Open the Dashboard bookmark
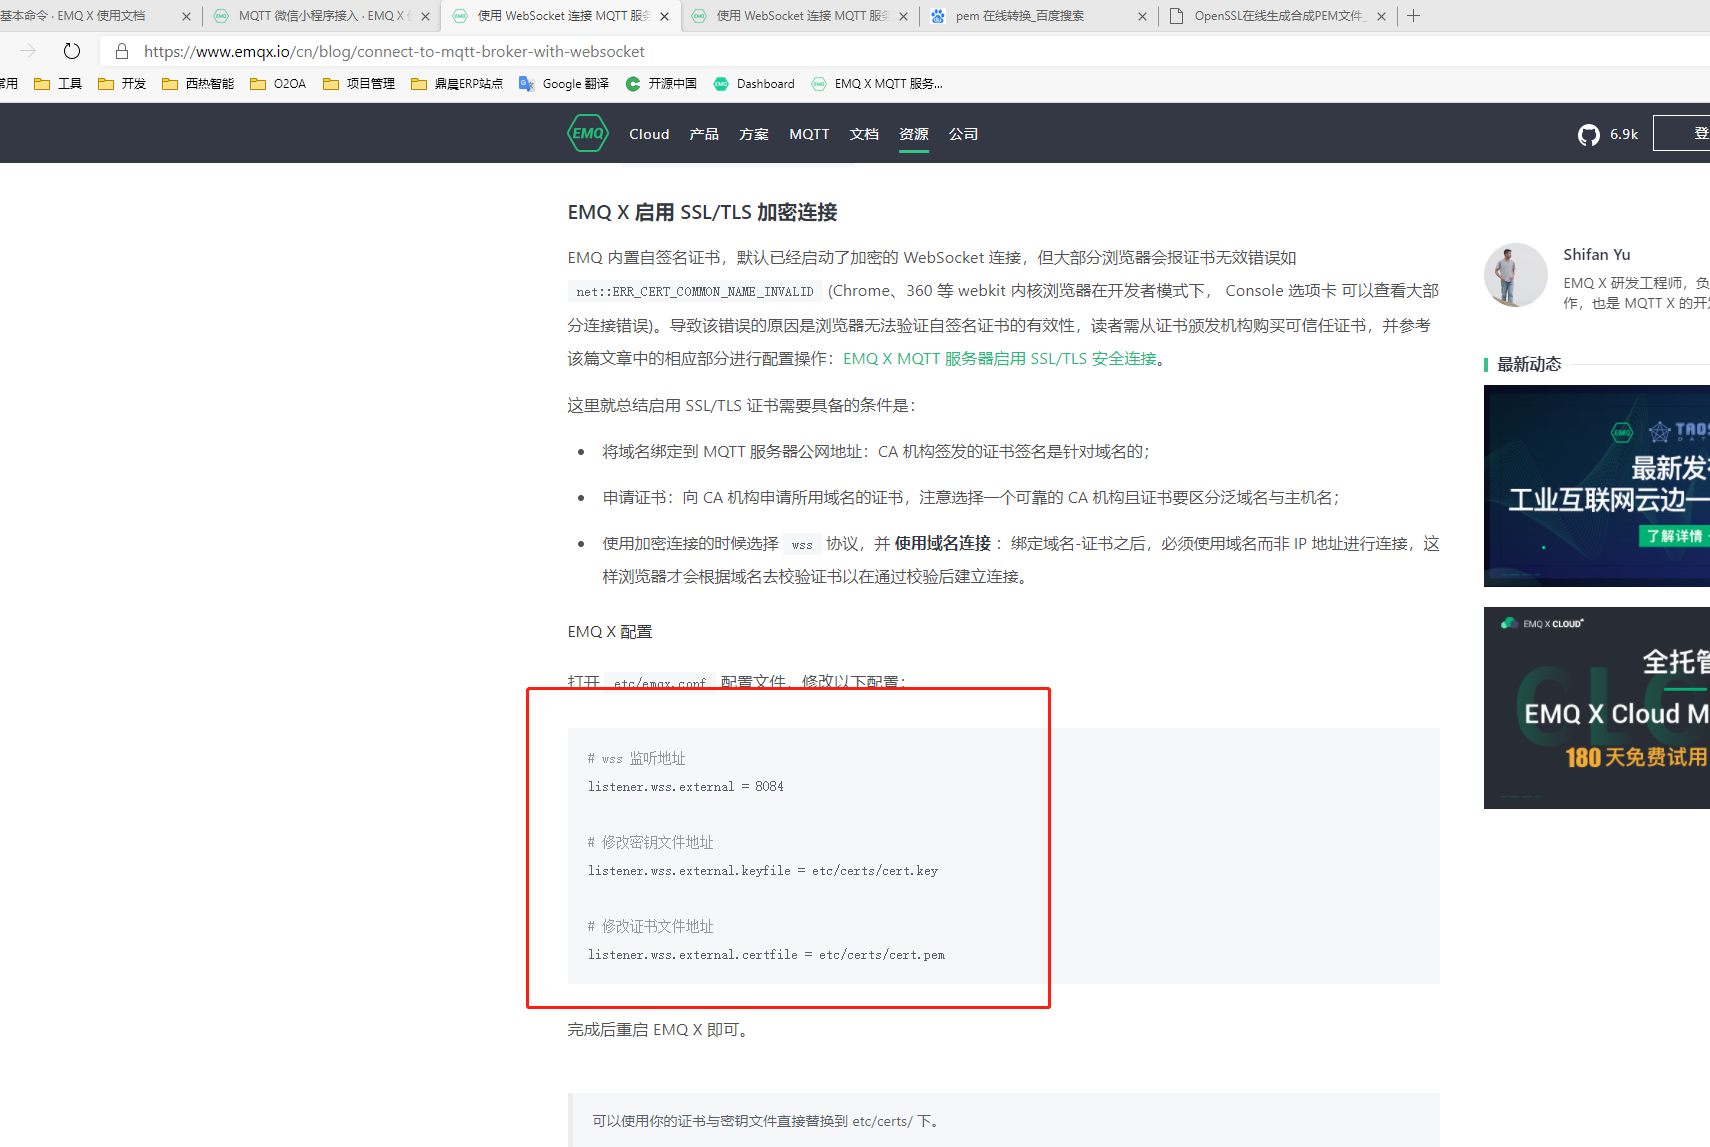The image size is (1710, 1147). tap(754, 84)
